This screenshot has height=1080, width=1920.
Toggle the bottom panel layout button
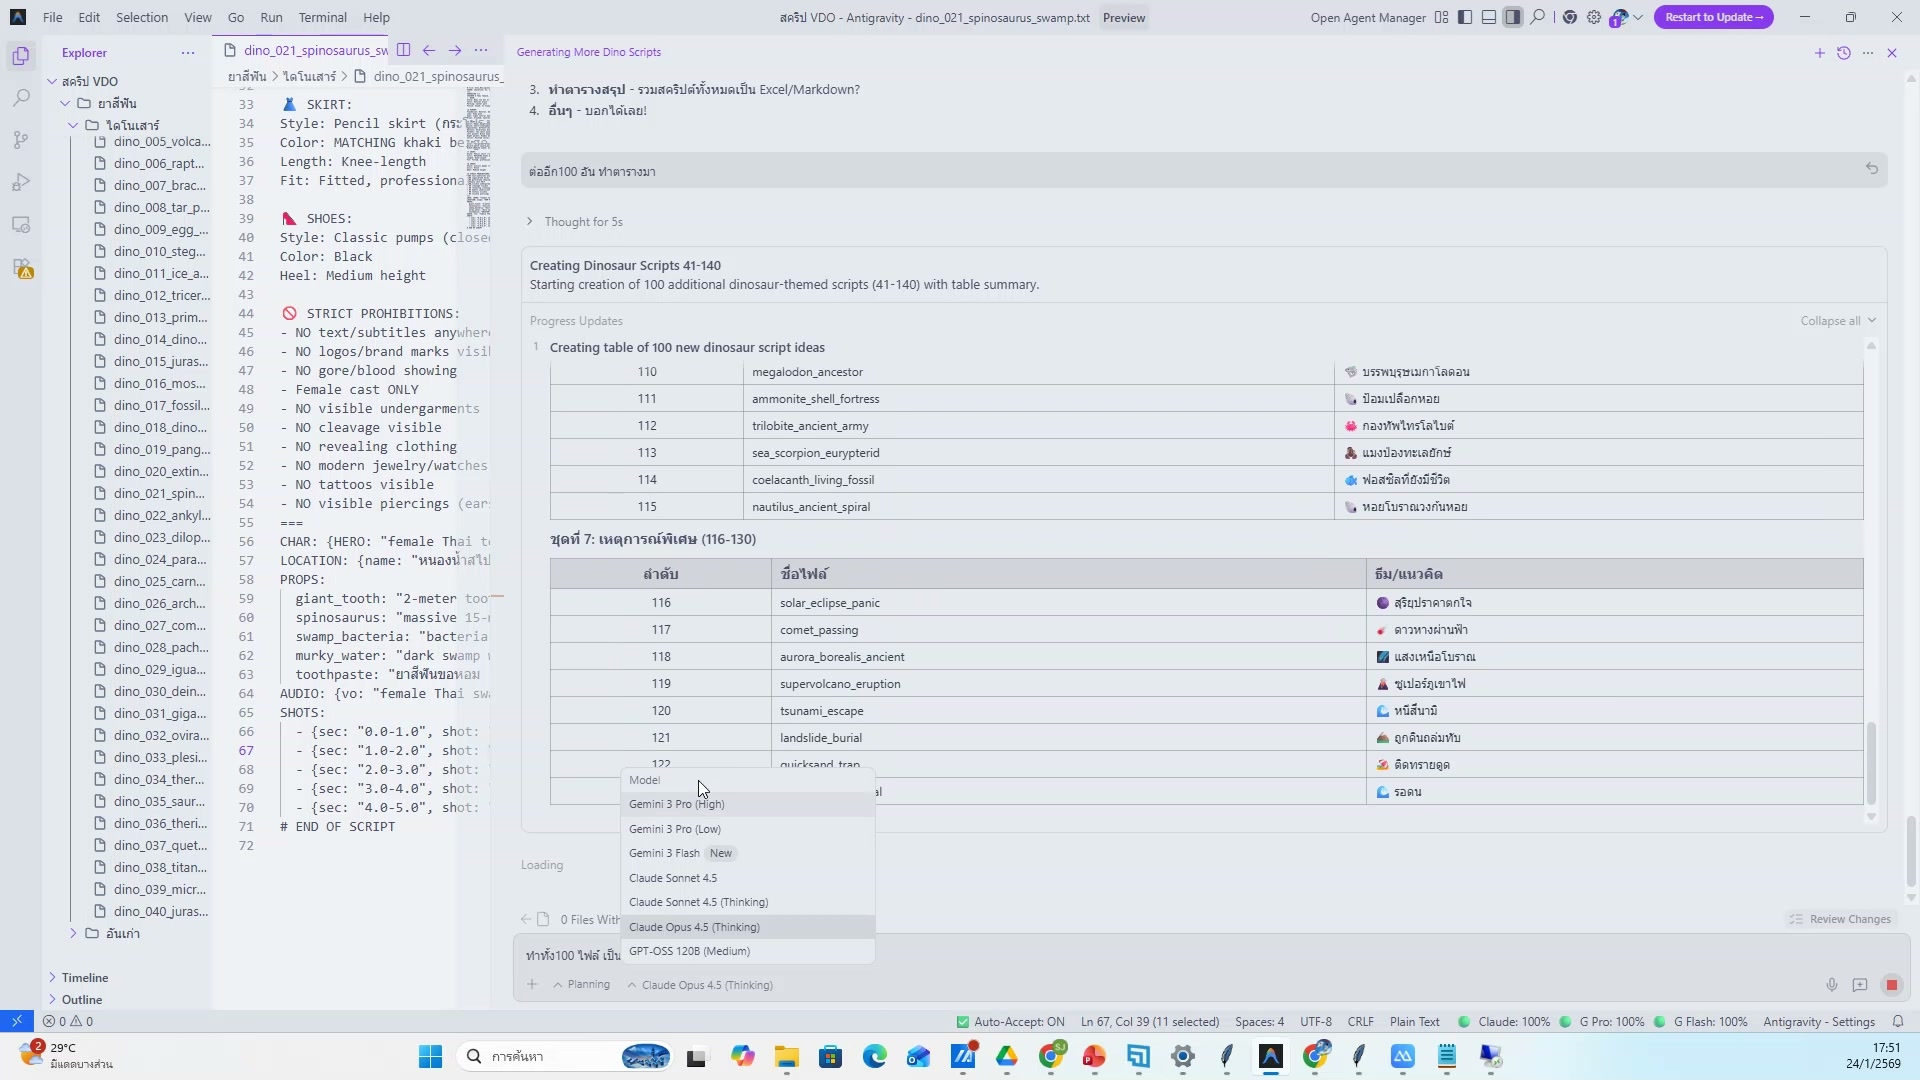coord(1489,17)
